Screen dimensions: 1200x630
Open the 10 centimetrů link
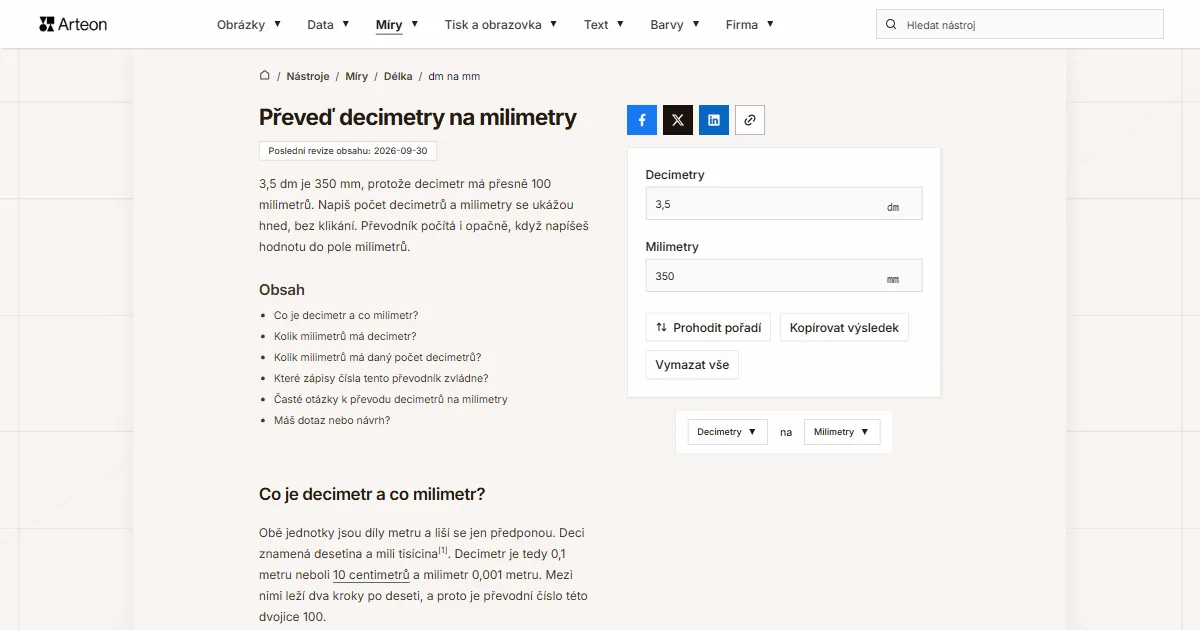tap(372, 575)
